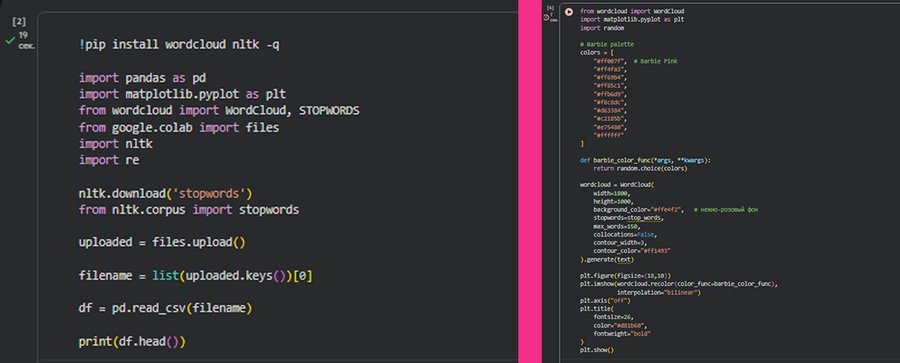
Task: Click the '#ff69b4' color string
Action: 610,77
